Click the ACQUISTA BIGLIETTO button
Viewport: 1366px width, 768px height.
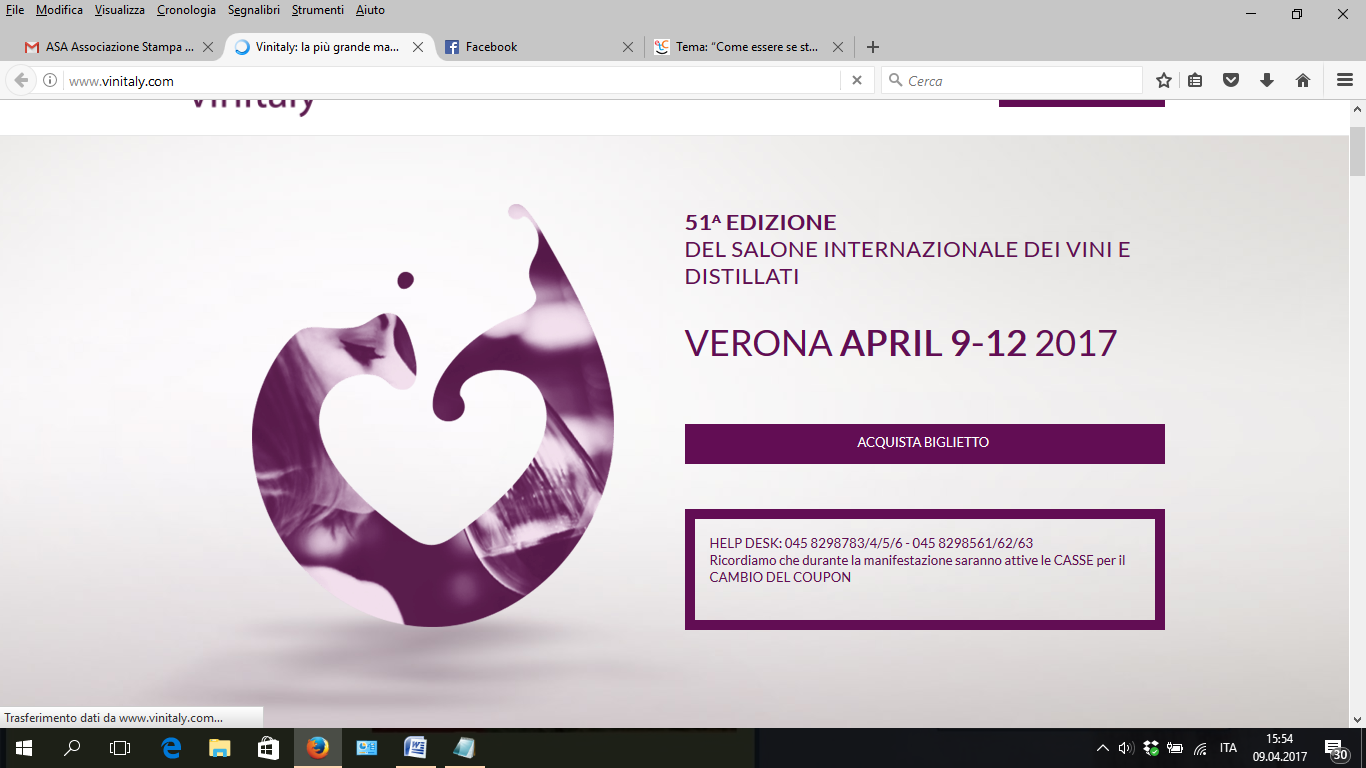click(x=924, y=443)
